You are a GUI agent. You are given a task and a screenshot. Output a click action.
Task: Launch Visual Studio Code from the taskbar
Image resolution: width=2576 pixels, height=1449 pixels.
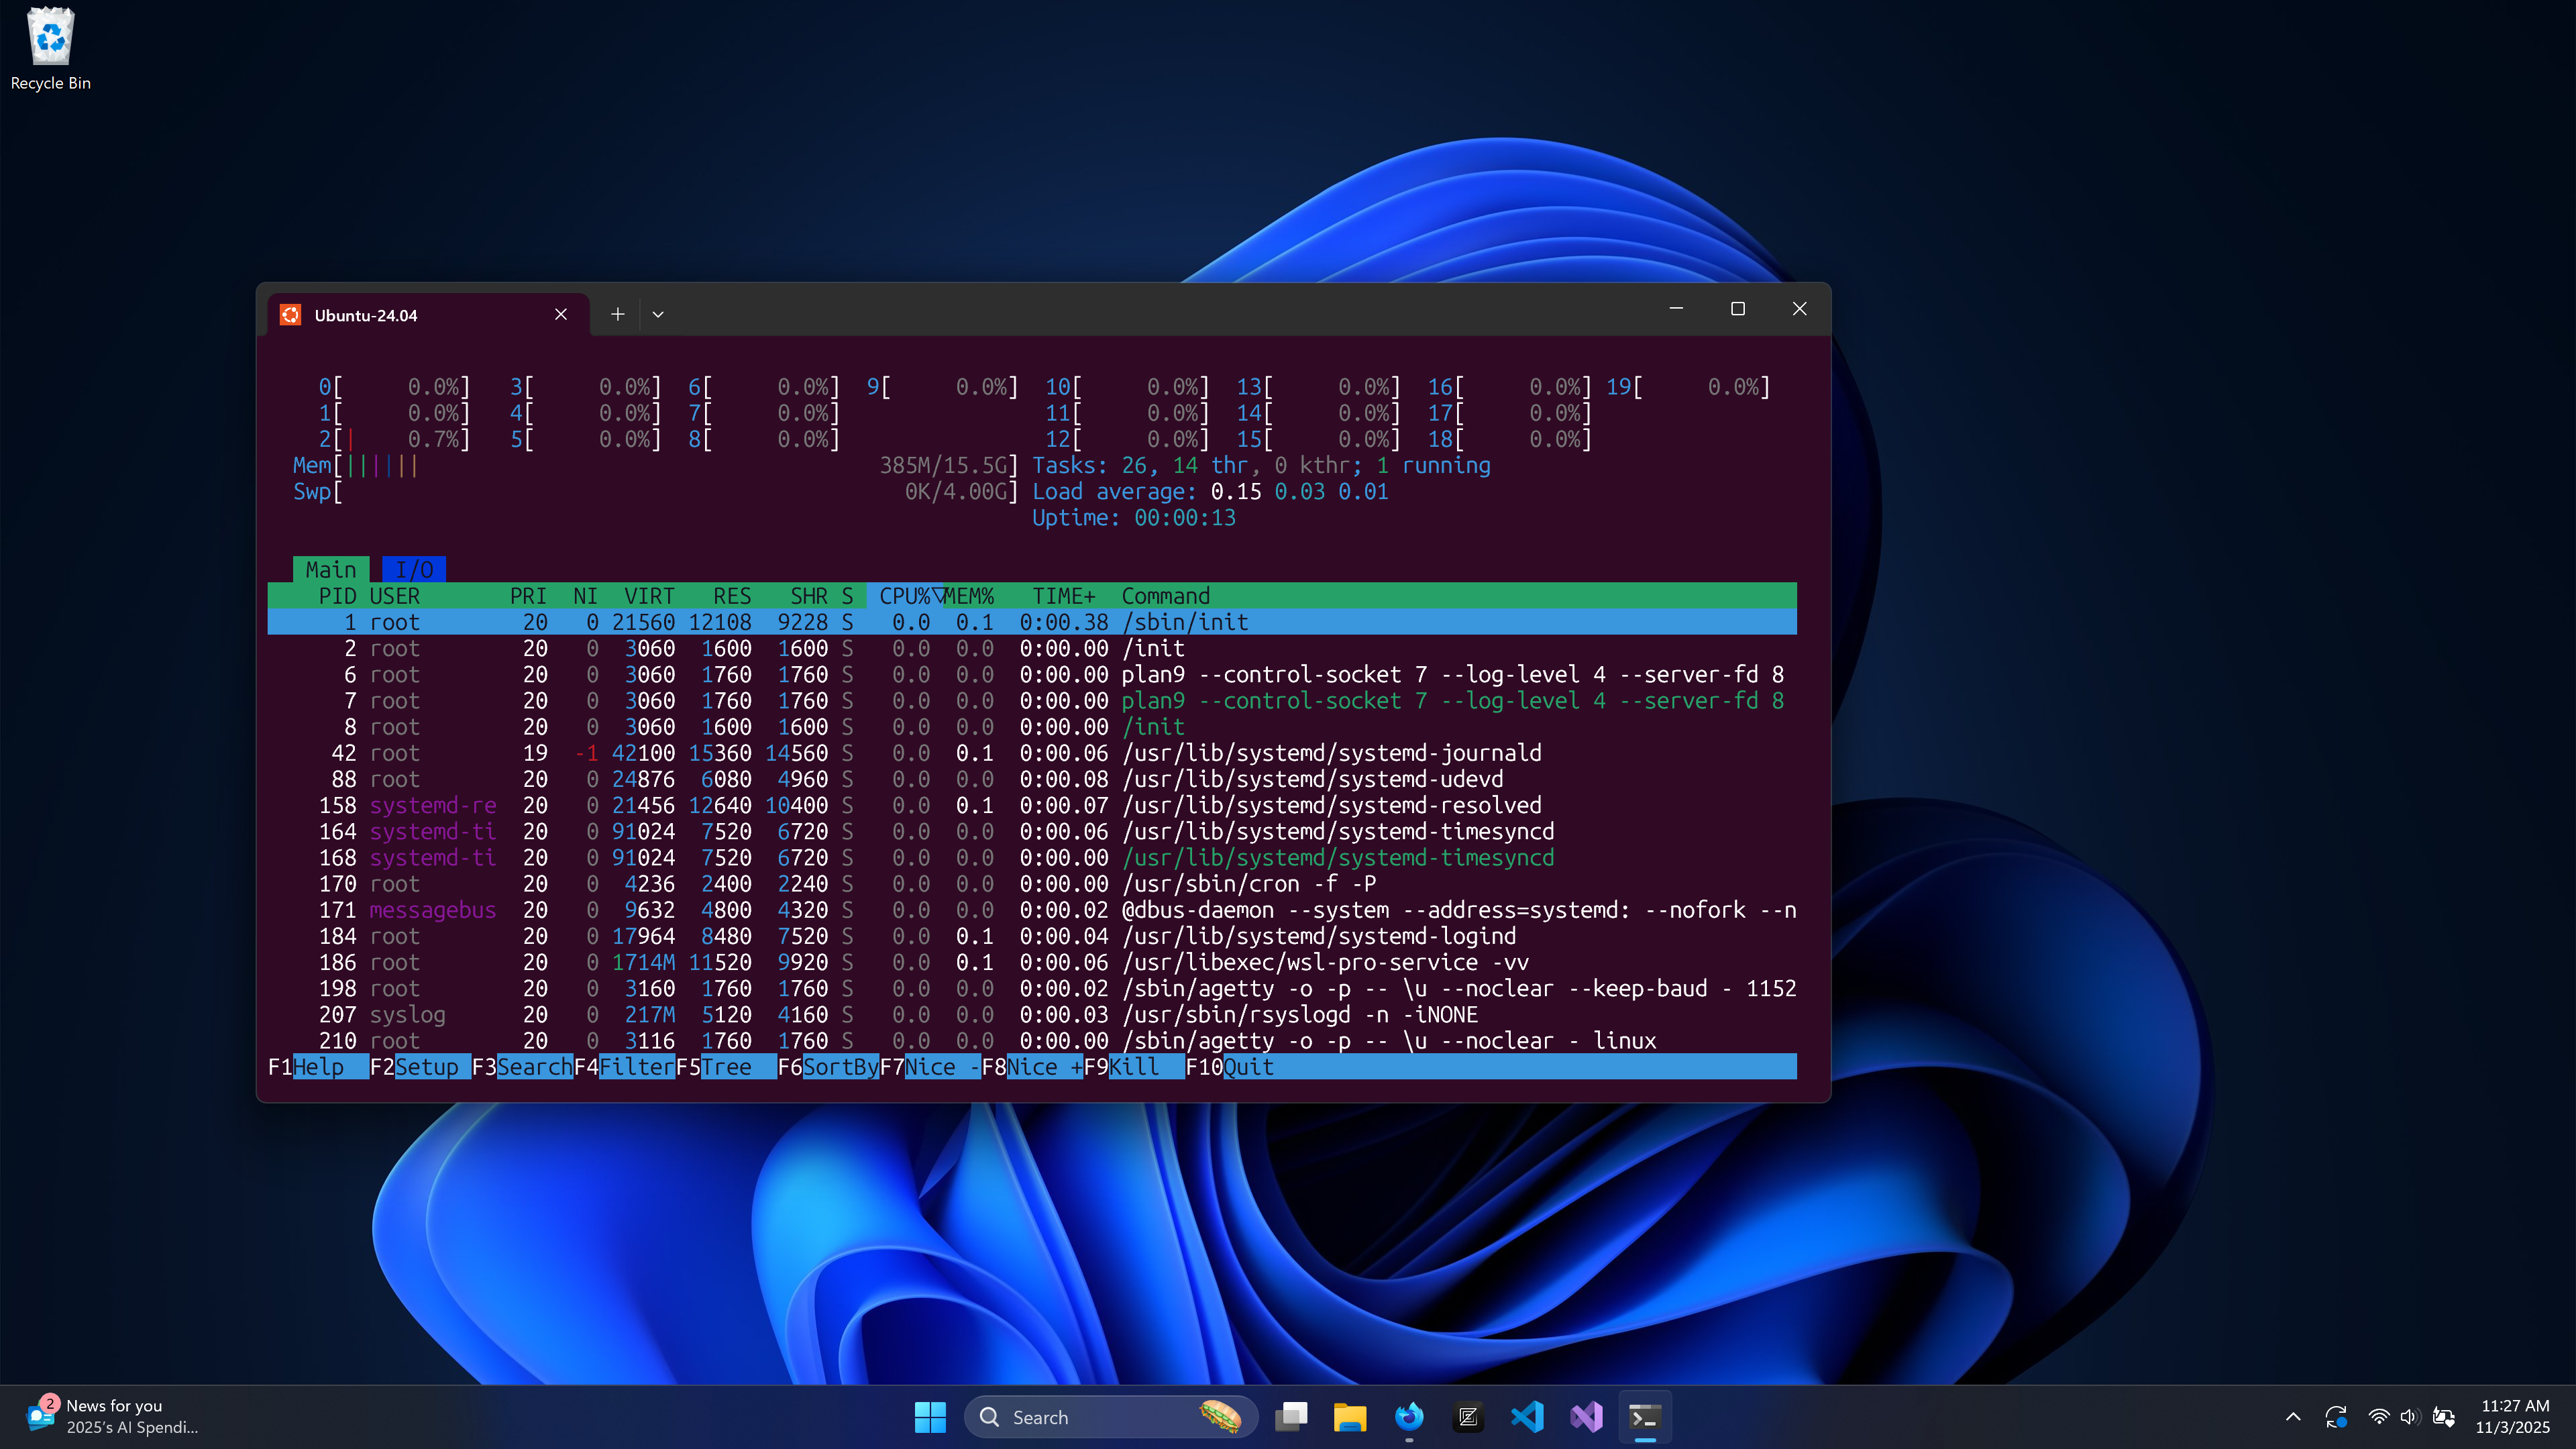pyautogui.click(x=1527, y=1416)
